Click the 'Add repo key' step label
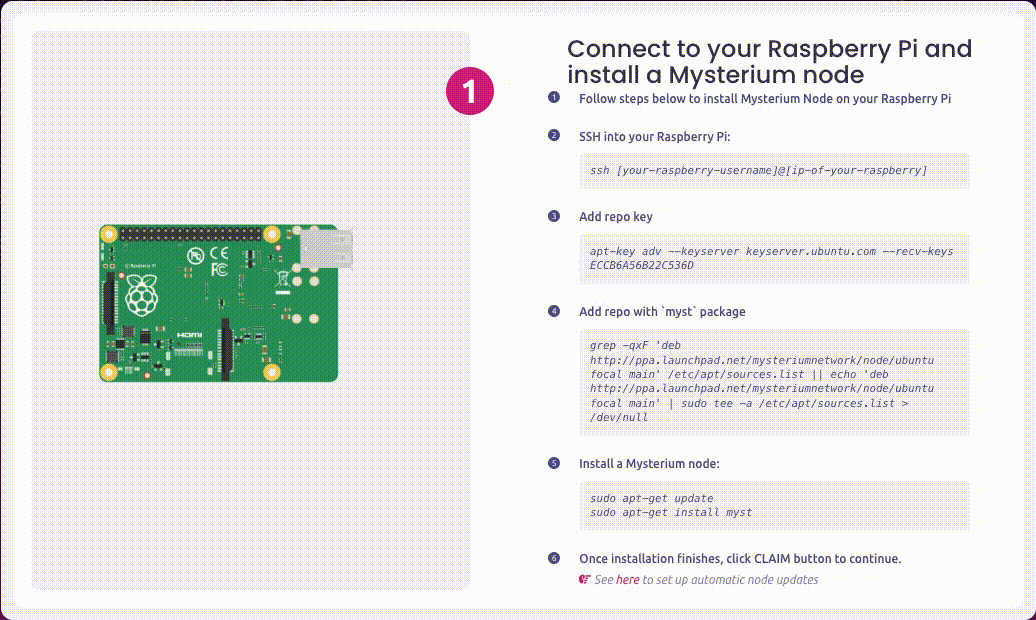 coord(615,217)
